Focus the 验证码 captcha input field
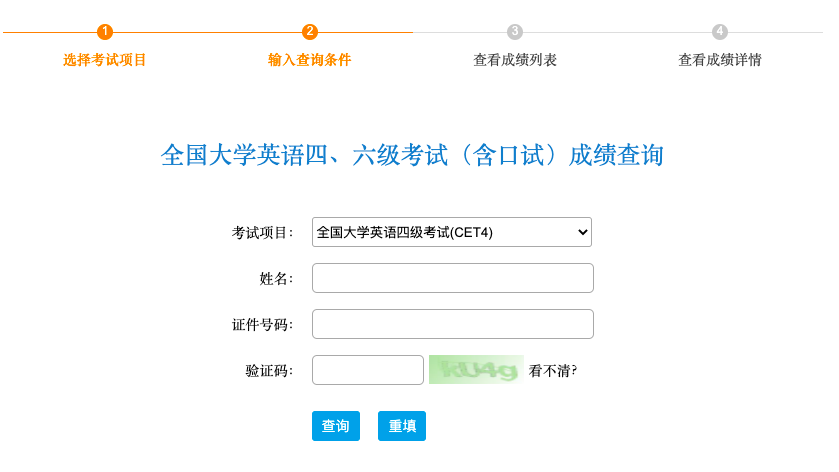 (368, 370)
